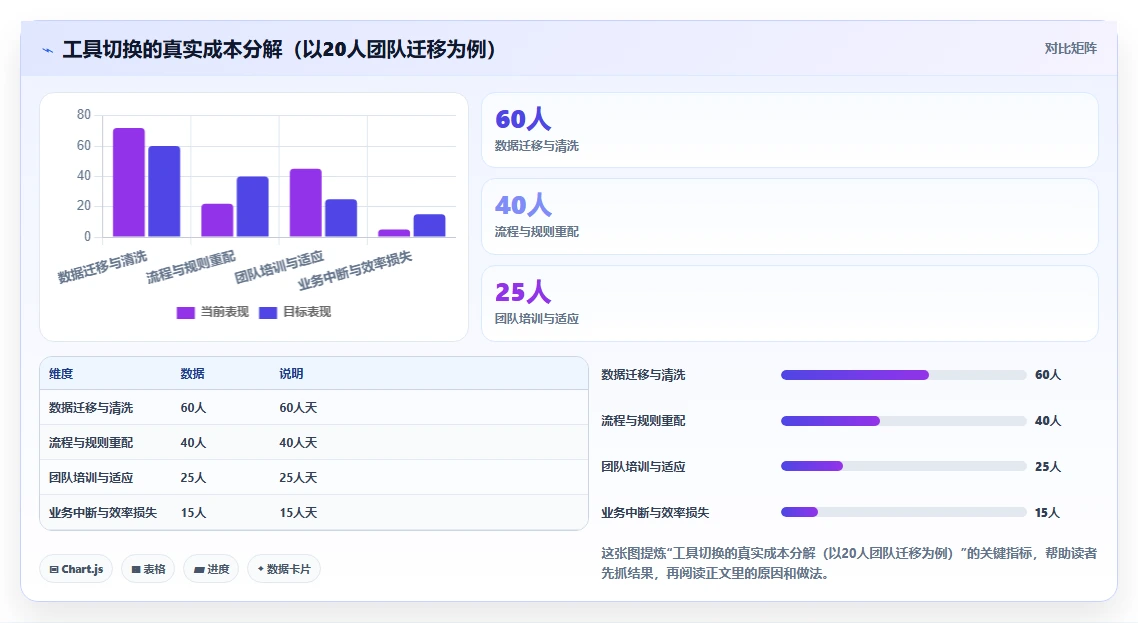Click the 25人天 table cell
Screen dimensions: 1138x623
click(x=298, y=478)
